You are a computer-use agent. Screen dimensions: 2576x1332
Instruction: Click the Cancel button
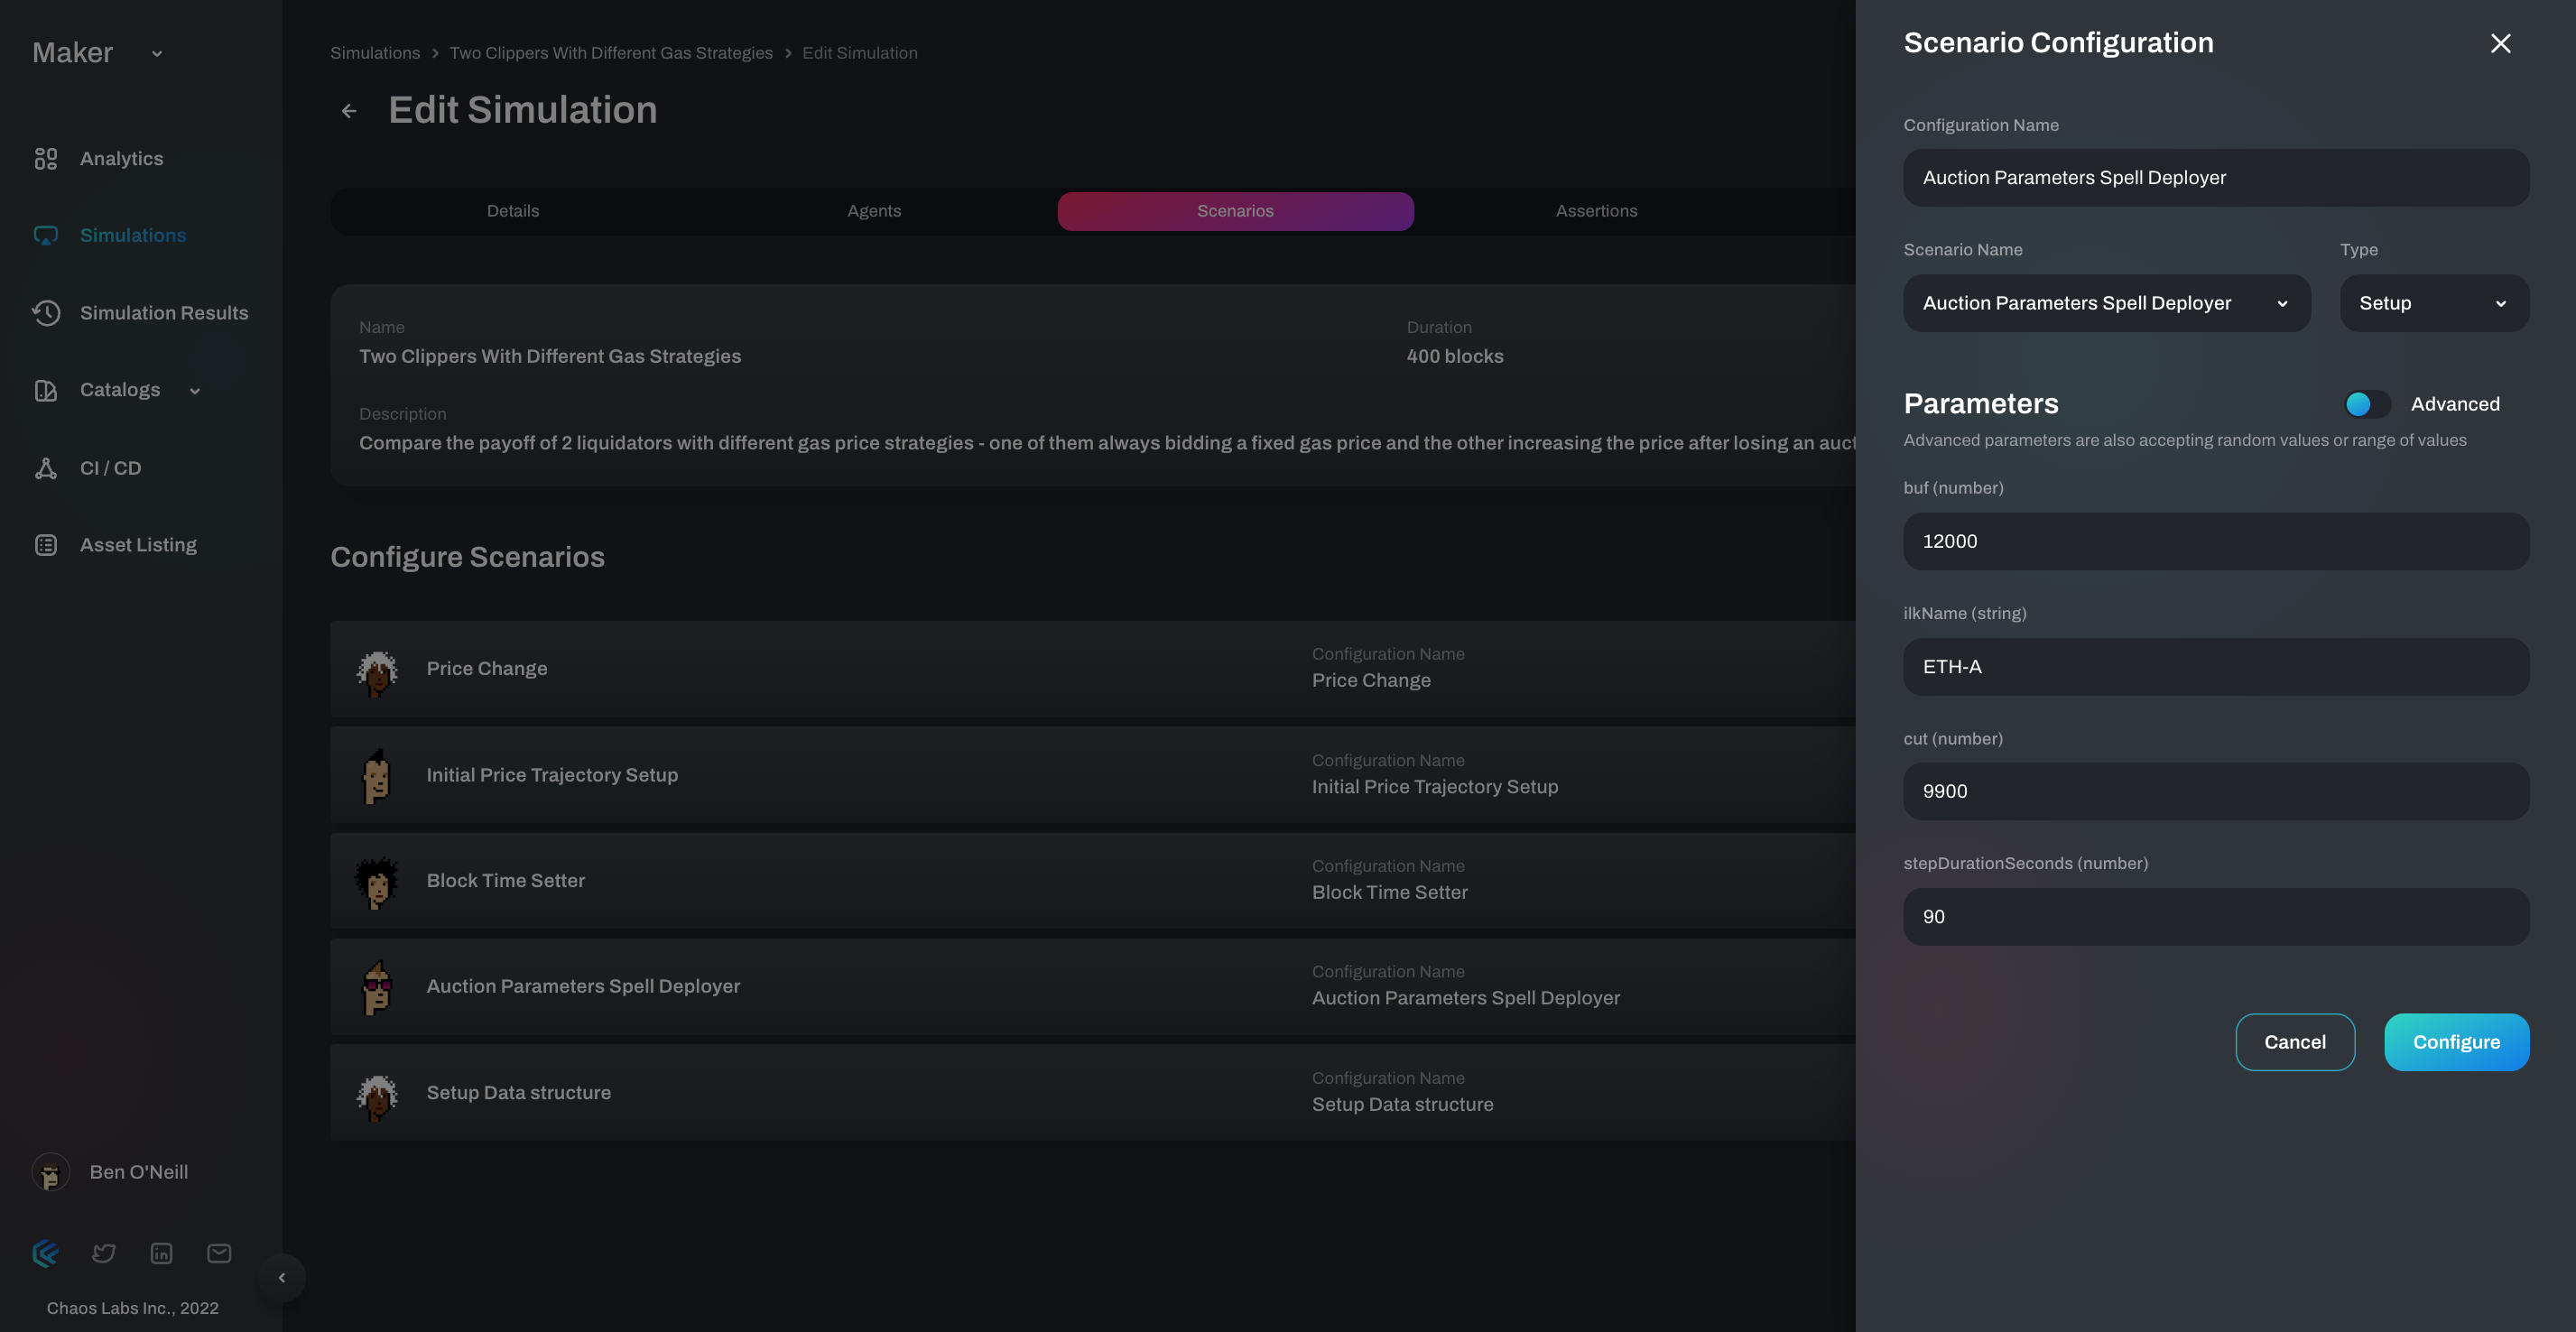(2294, 1042)
